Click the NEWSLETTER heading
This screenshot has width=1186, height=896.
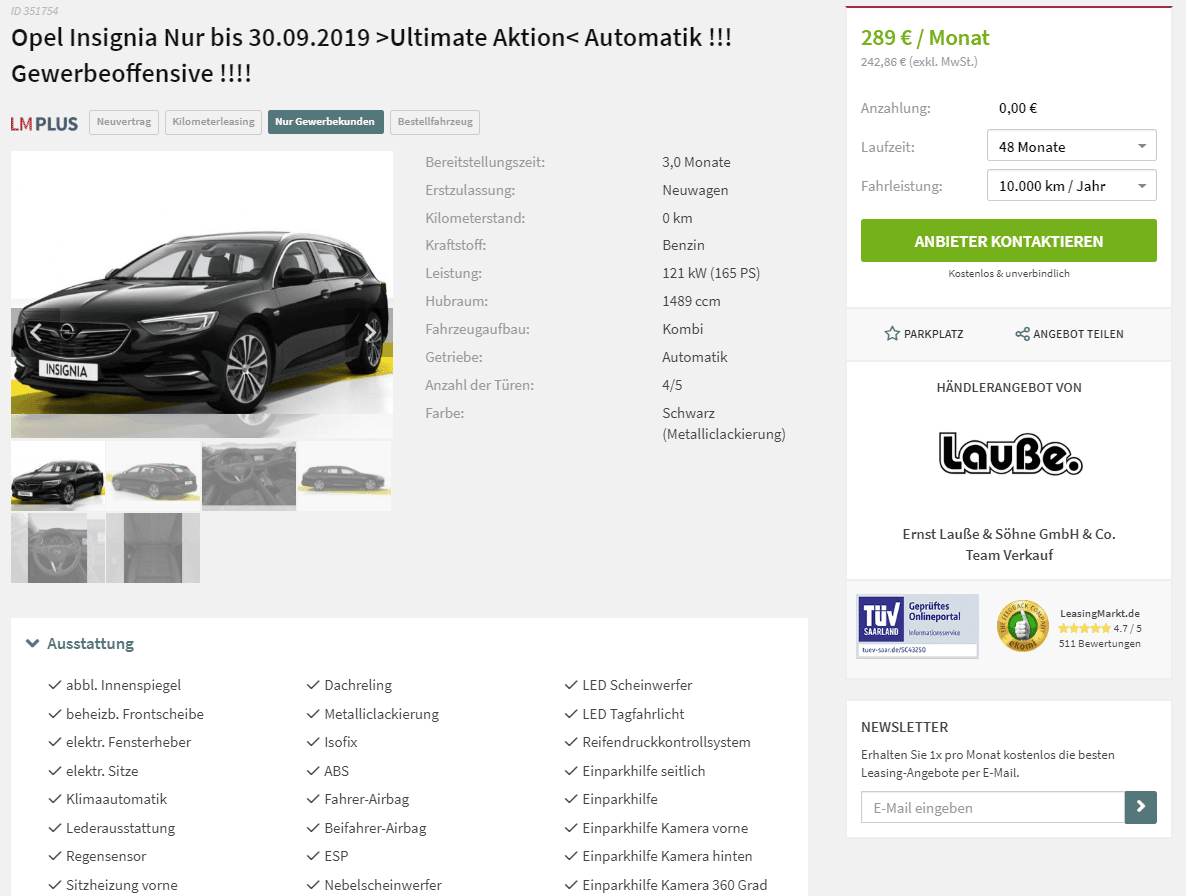coord(904,727)
